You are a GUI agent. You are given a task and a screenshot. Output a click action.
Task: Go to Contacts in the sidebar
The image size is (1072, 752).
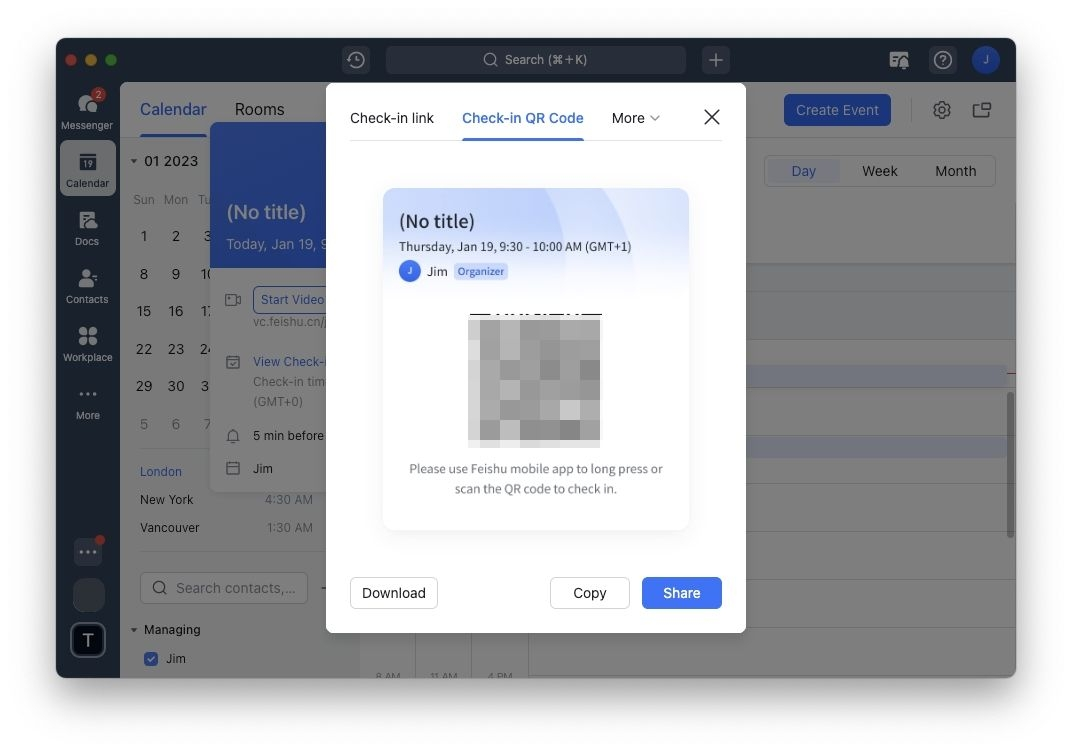pos(87,285)
